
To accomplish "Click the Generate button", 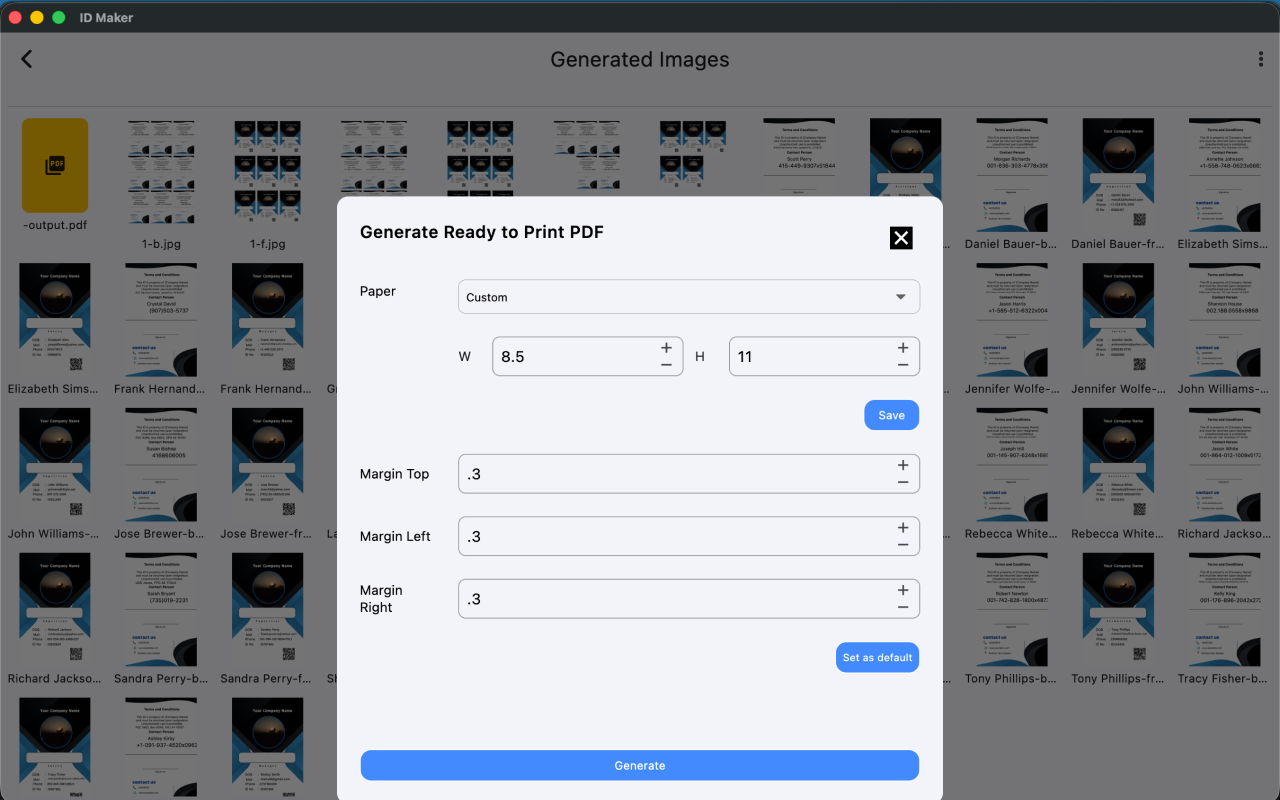I will pos(640,765).
